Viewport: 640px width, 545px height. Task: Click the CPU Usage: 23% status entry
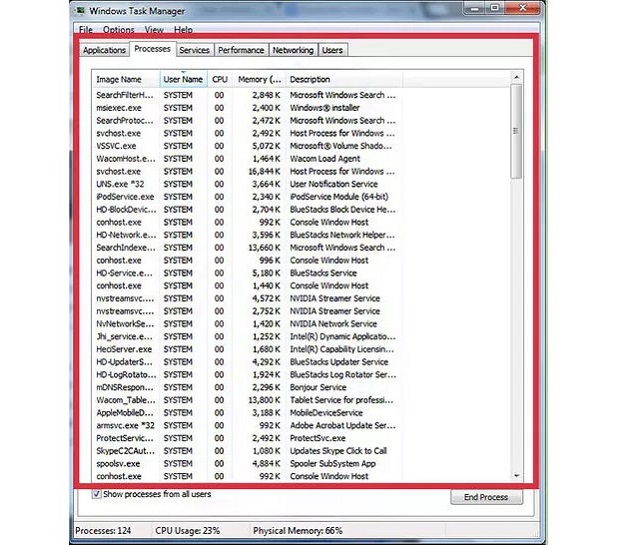point(188,531)
